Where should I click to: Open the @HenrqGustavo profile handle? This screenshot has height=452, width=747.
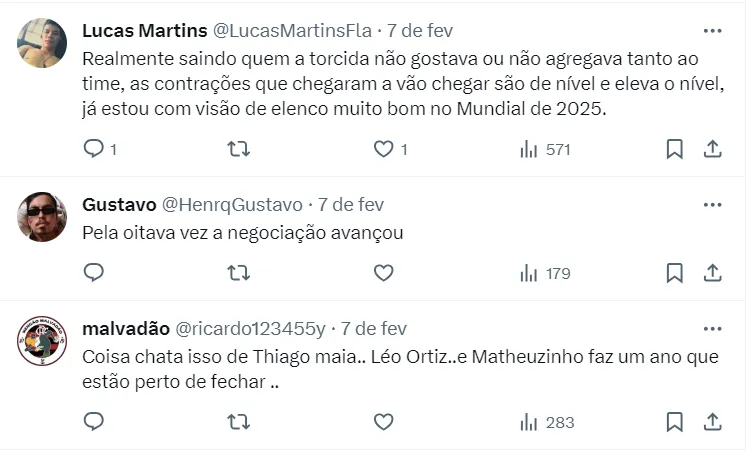pos(232,205)
